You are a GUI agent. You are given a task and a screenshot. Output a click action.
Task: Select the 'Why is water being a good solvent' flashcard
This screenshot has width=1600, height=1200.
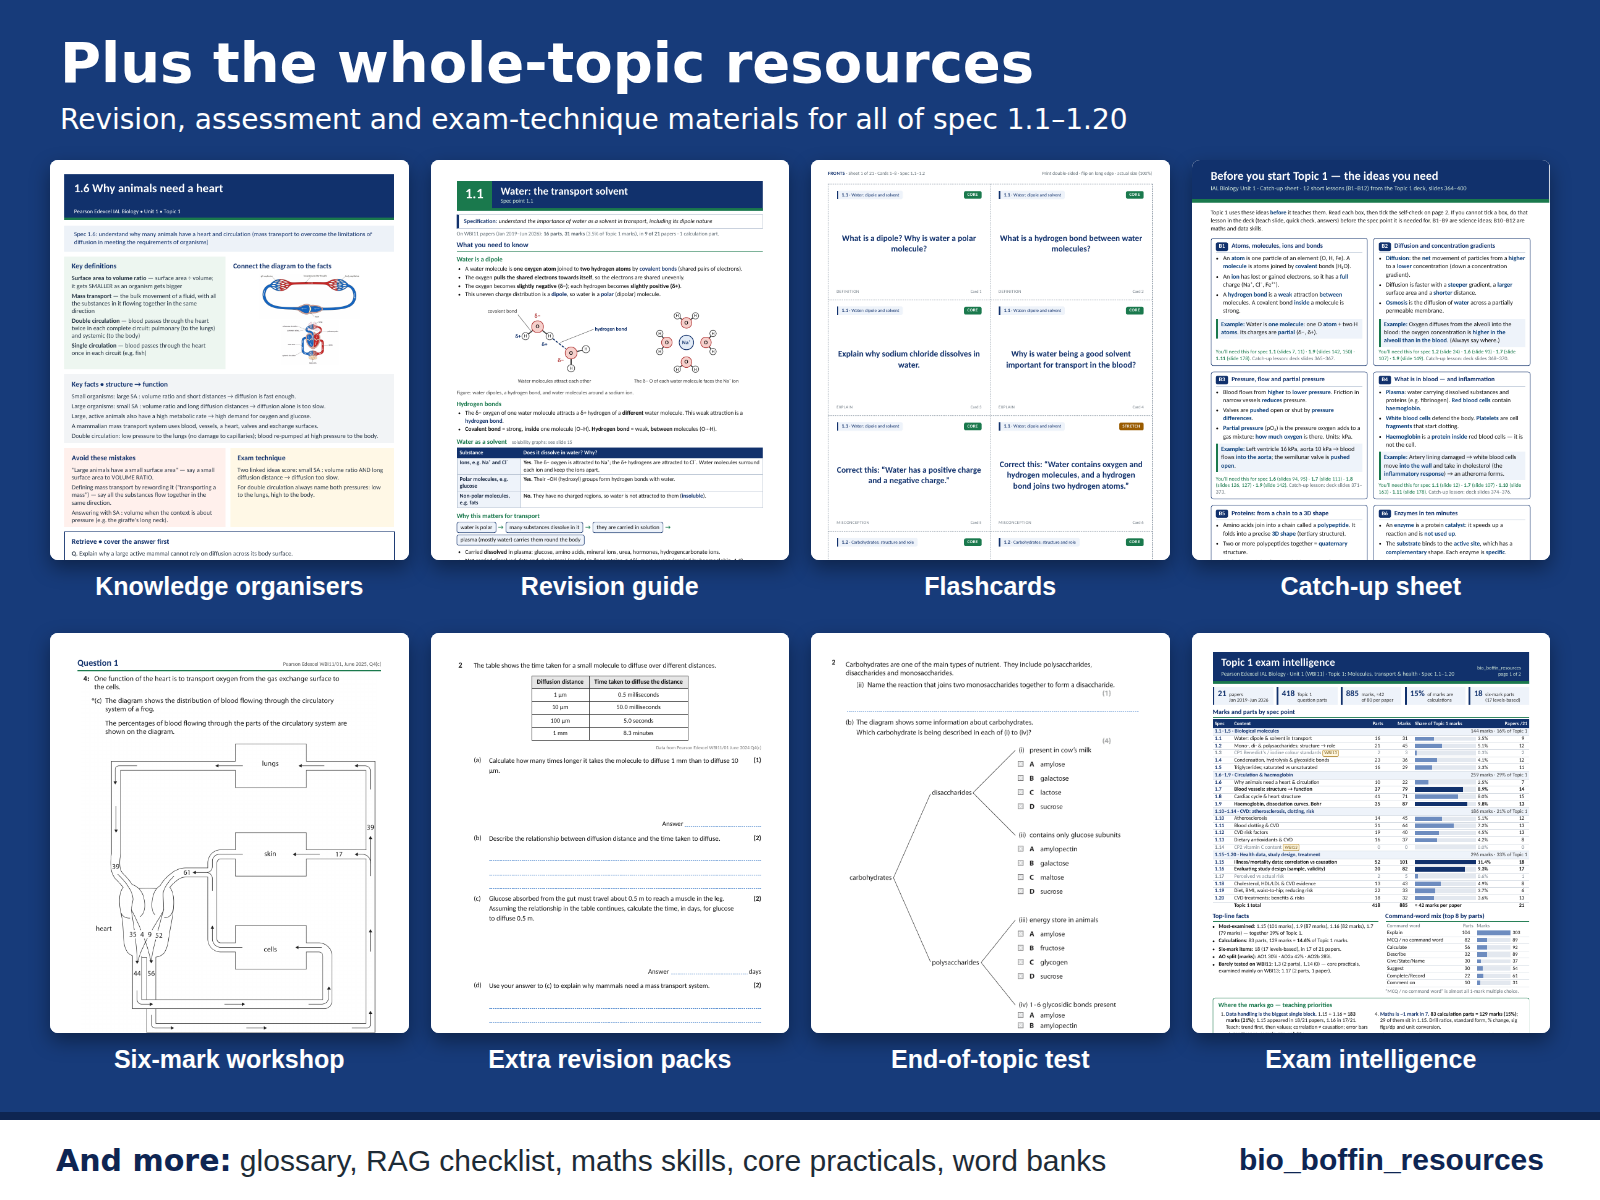[x=1070, y=359]
